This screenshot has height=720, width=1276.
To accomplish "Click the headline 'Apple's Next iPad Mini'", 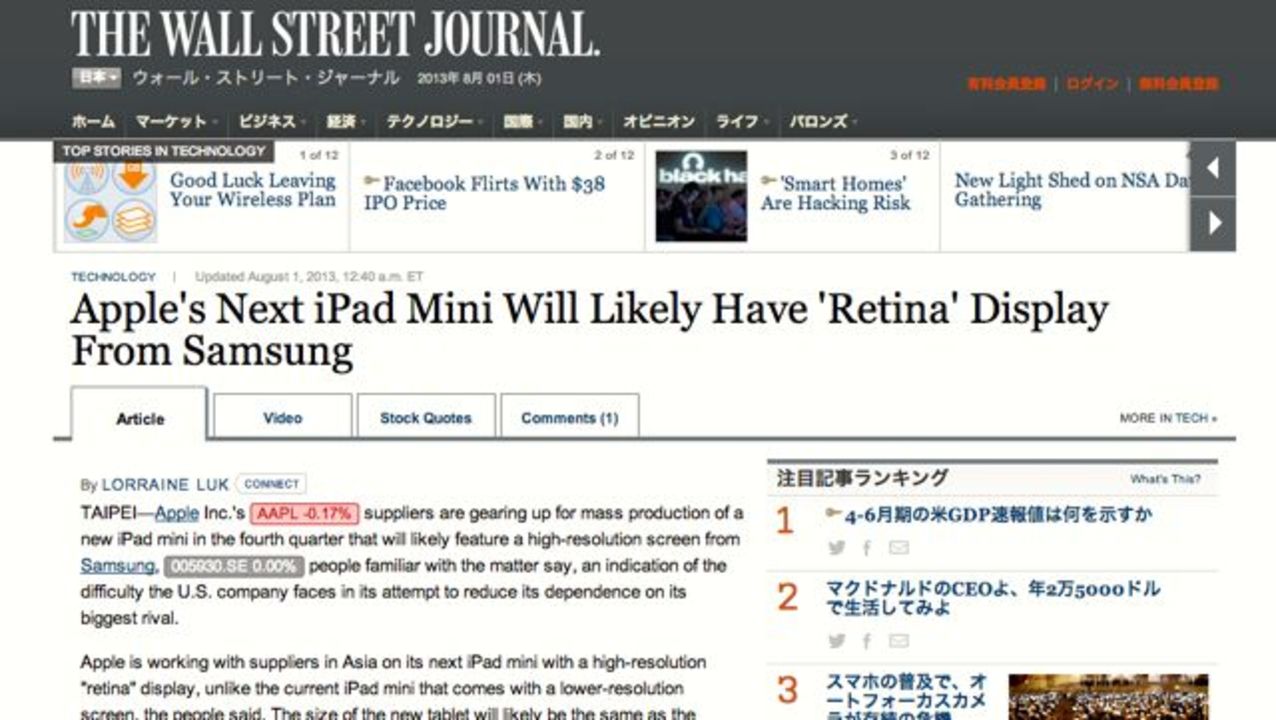I will point(589,330).
